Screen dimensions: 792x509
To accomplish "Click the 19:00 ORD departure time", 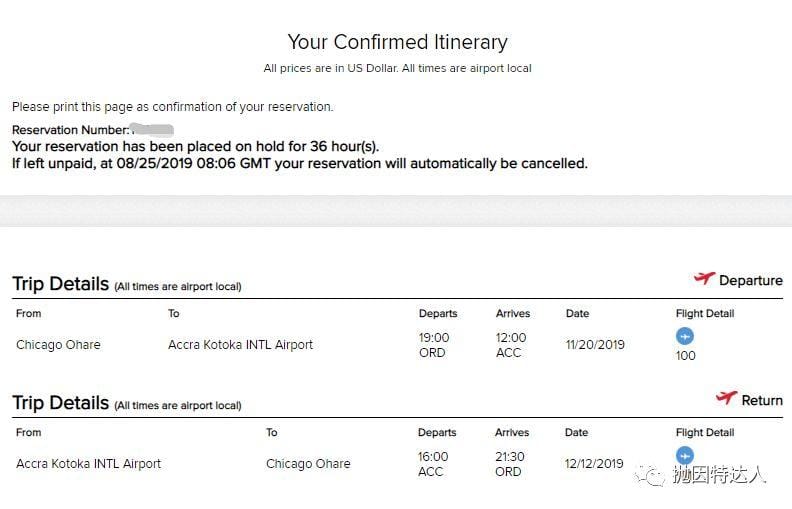I will [x=434, y=345].
